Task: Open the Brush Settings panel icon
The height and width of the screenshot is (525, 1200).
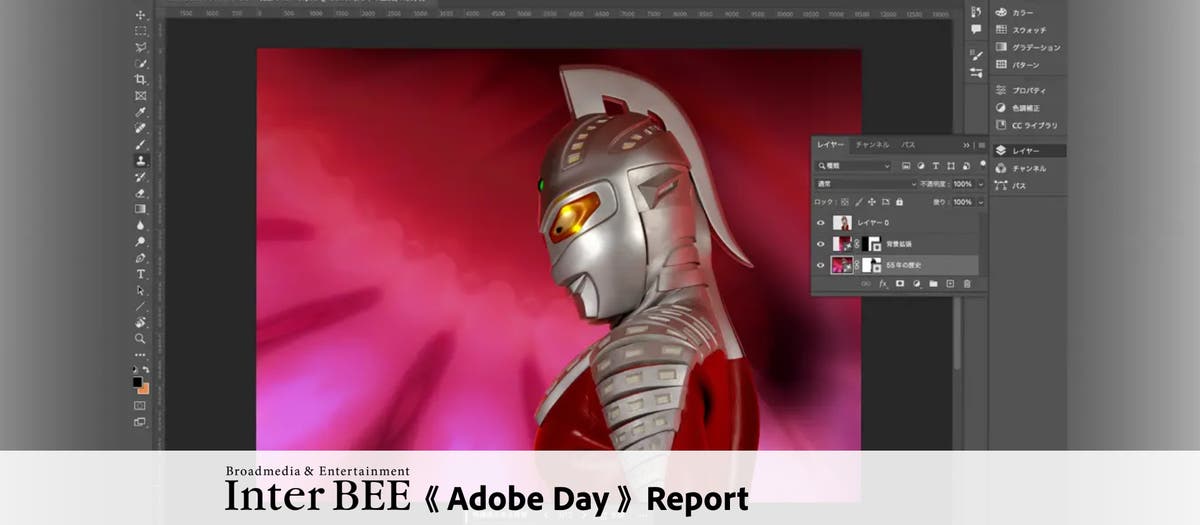Action: coord(975,54)
